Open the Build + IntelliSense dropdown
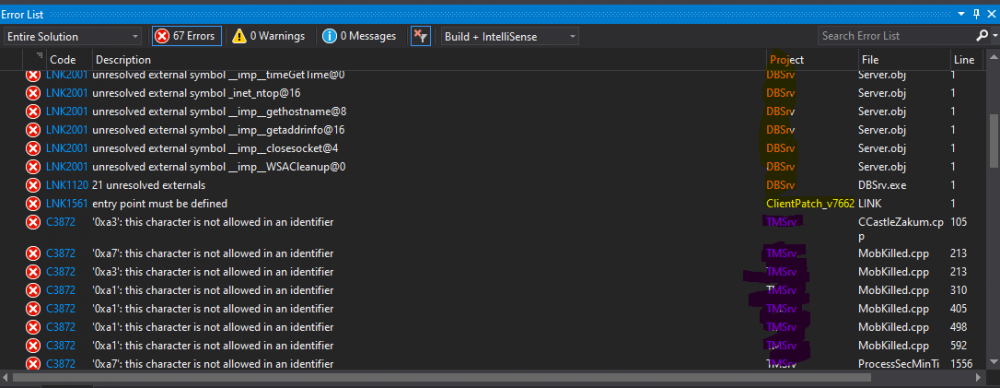Image resolution: width=1000 pixels, height=388 pixels. pos(510,36)
